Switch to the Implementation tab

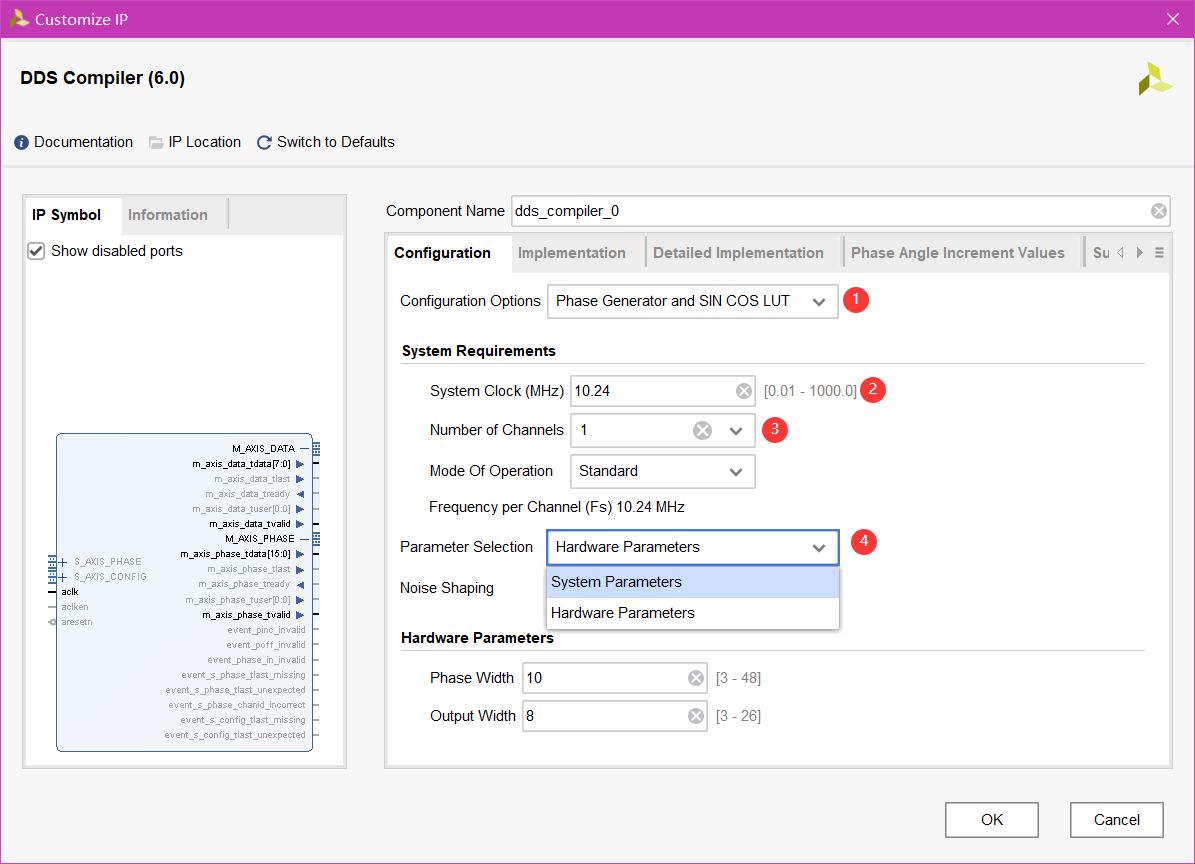point(572,253)
